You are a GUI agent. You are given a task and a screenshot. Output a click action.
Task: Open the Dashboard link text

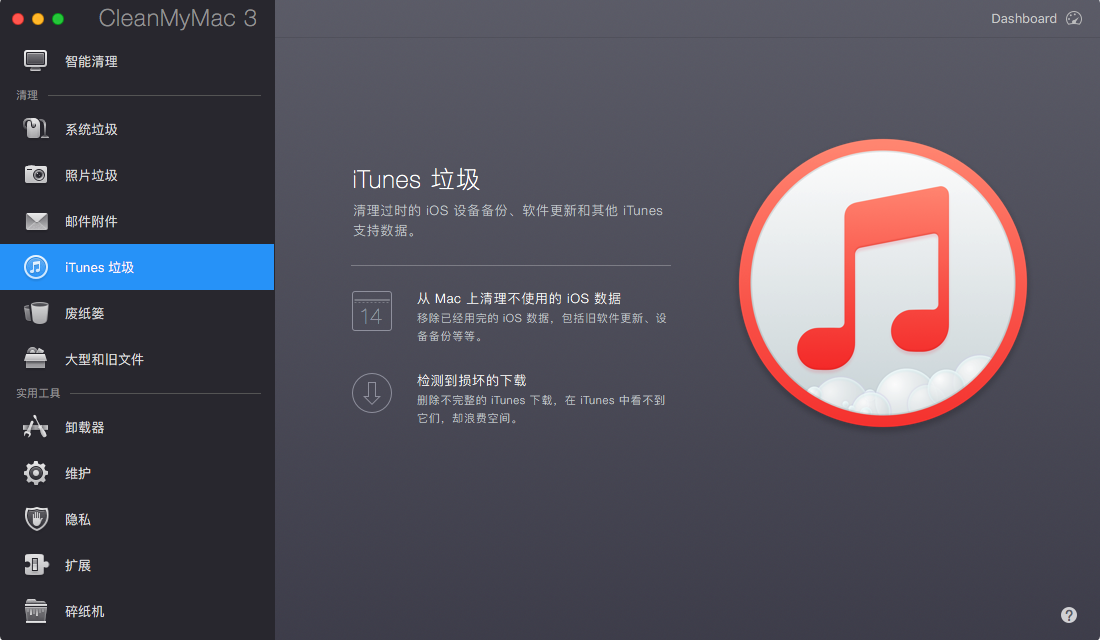[1024, 18]
